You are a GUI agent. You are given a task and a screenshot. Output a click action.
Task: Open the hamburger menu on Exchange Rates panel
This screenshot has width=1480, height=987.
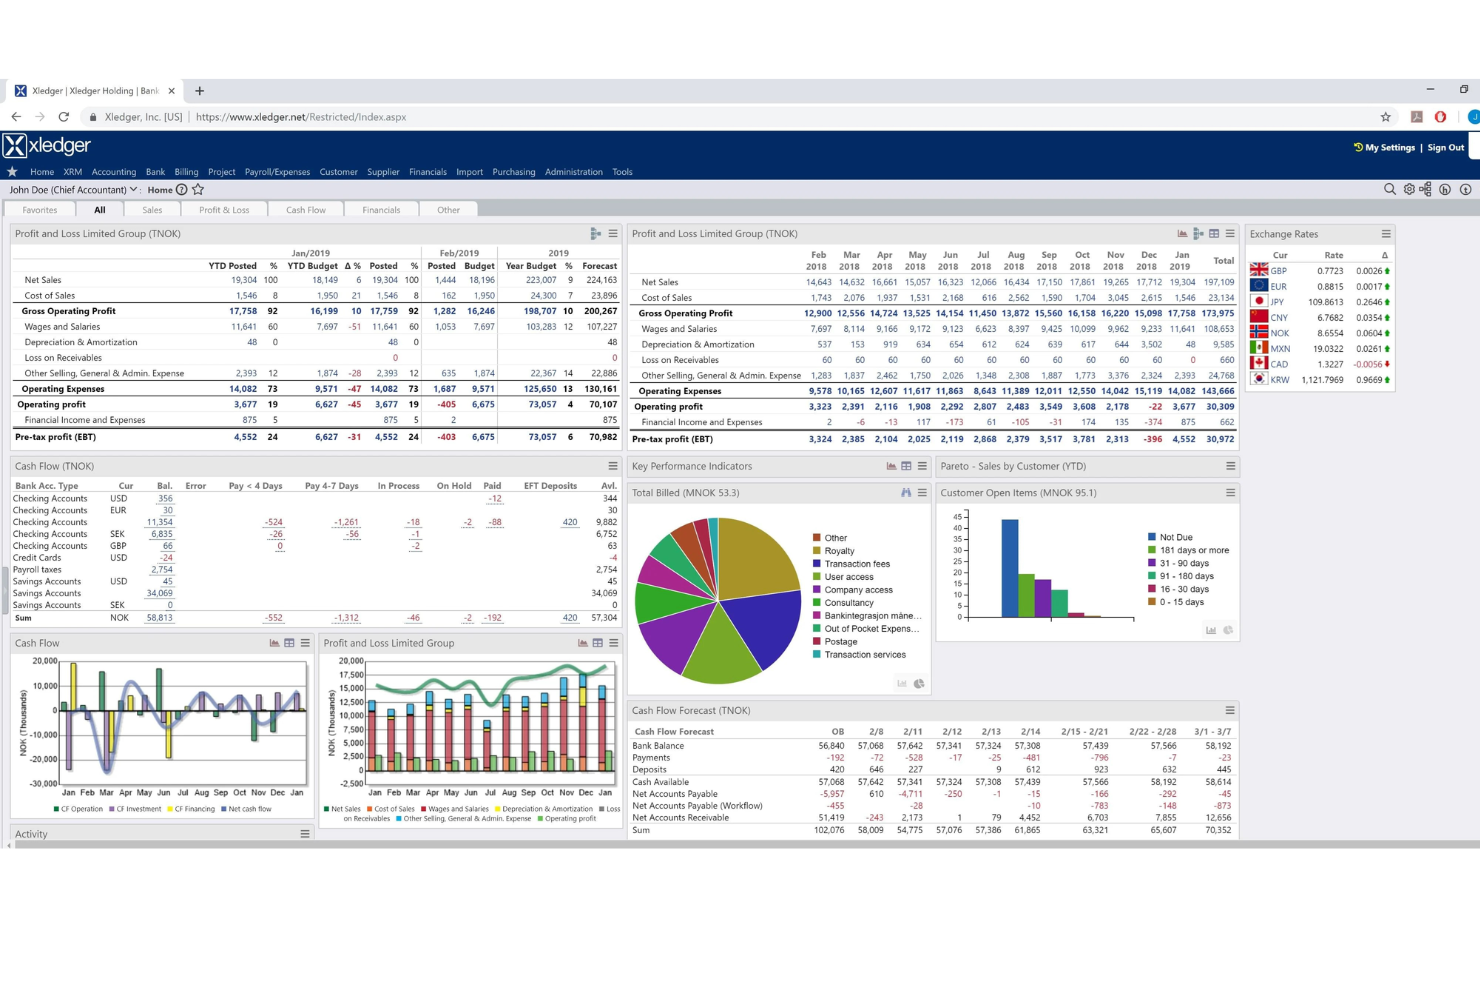(x=1388, y=233)
